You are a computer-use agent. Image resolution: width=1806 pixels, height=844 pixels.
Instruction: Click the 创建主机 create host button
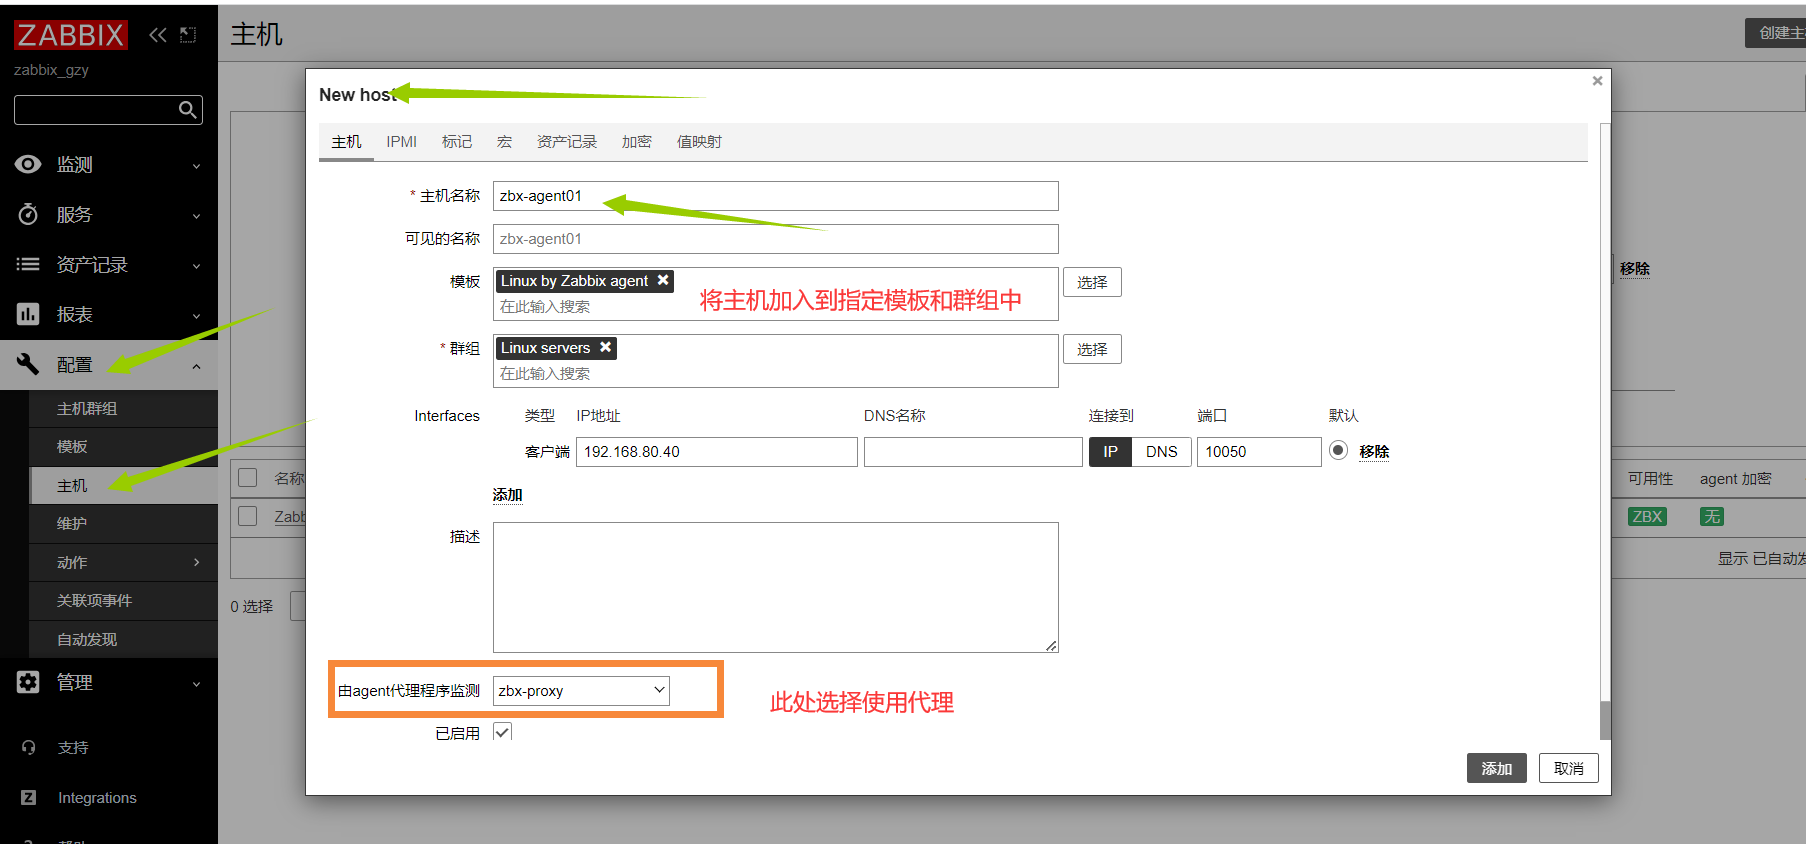(1776, 33)
